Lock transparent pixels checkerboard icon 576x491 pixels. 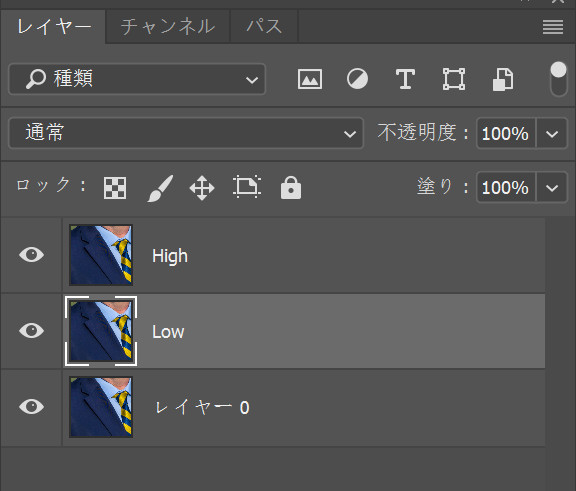click(x=115, y=188)
